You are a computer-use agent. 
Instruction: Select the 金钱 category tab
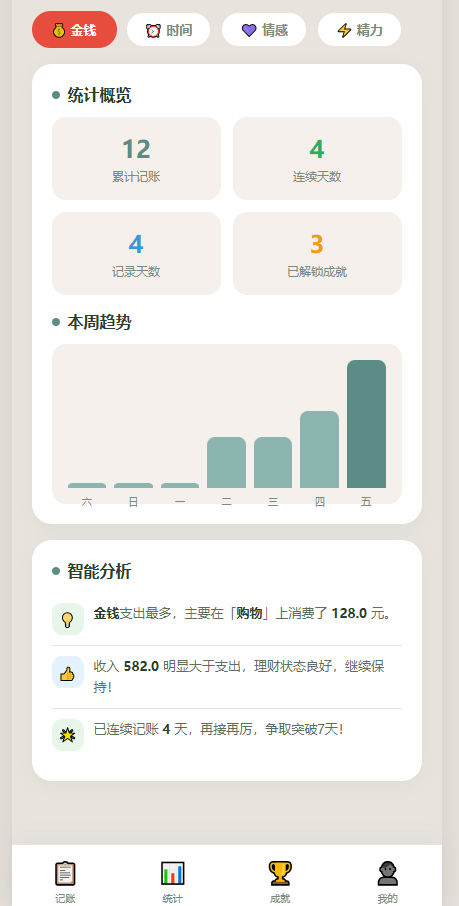[75, 30]
